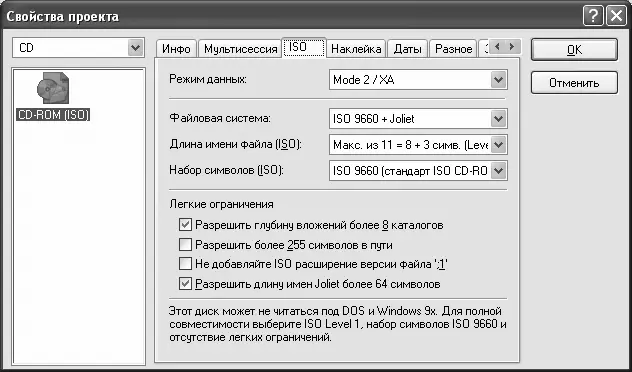Open the Мультисессия tab

[241, 49]
